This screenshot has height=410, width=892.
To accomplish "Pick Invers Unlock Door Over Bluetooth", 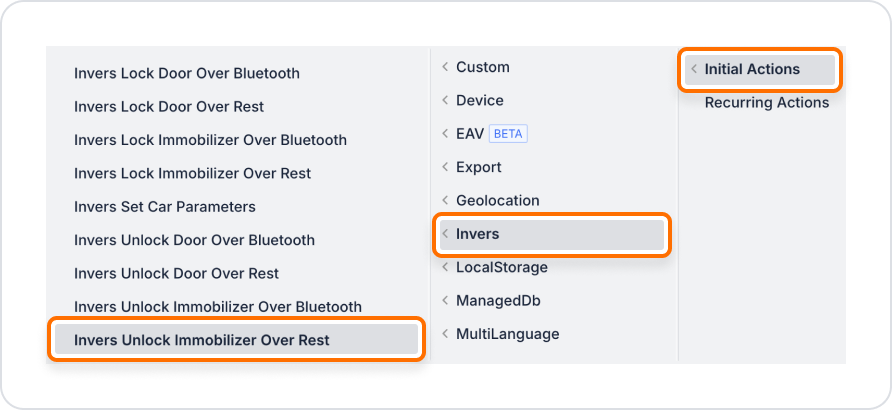I will pyautogui.click(x=194, y=240).
